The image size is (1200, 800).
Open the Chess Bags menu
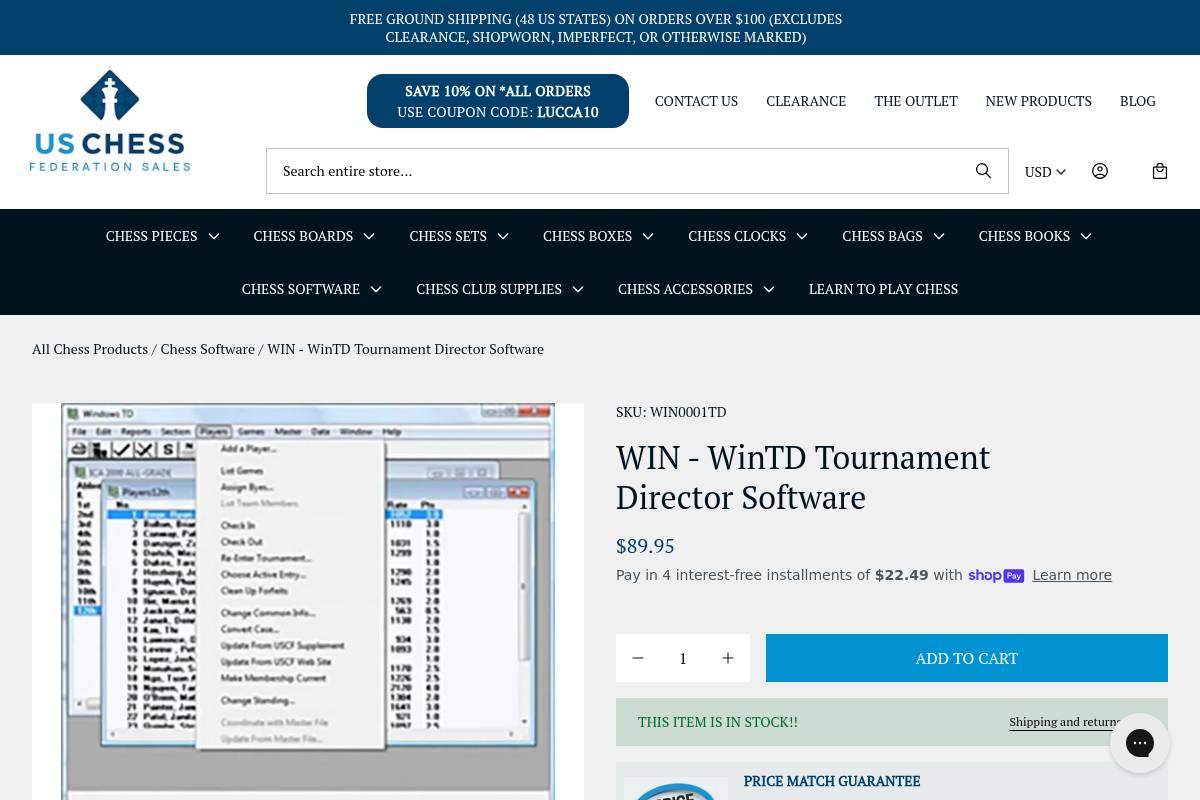(882, 236)
